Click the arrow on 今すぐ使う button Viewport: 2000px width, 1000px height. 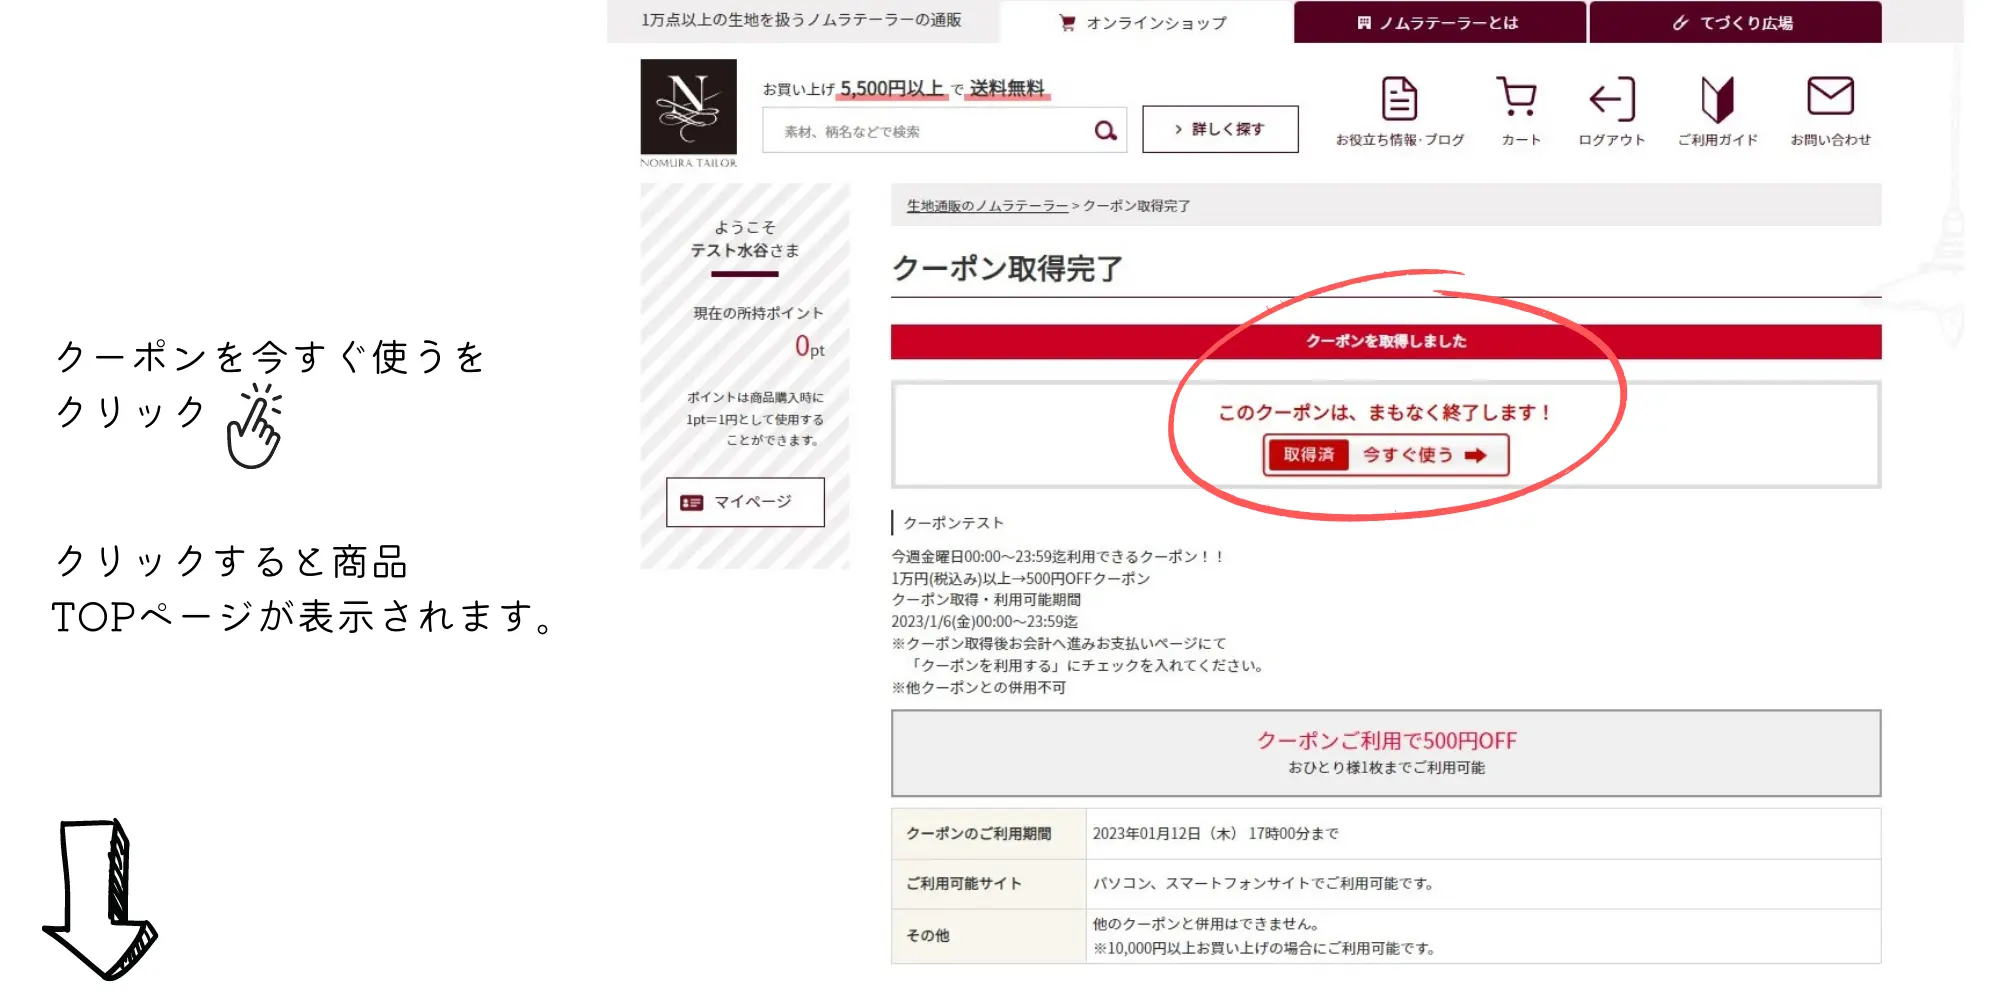(x=1475, y=456)
